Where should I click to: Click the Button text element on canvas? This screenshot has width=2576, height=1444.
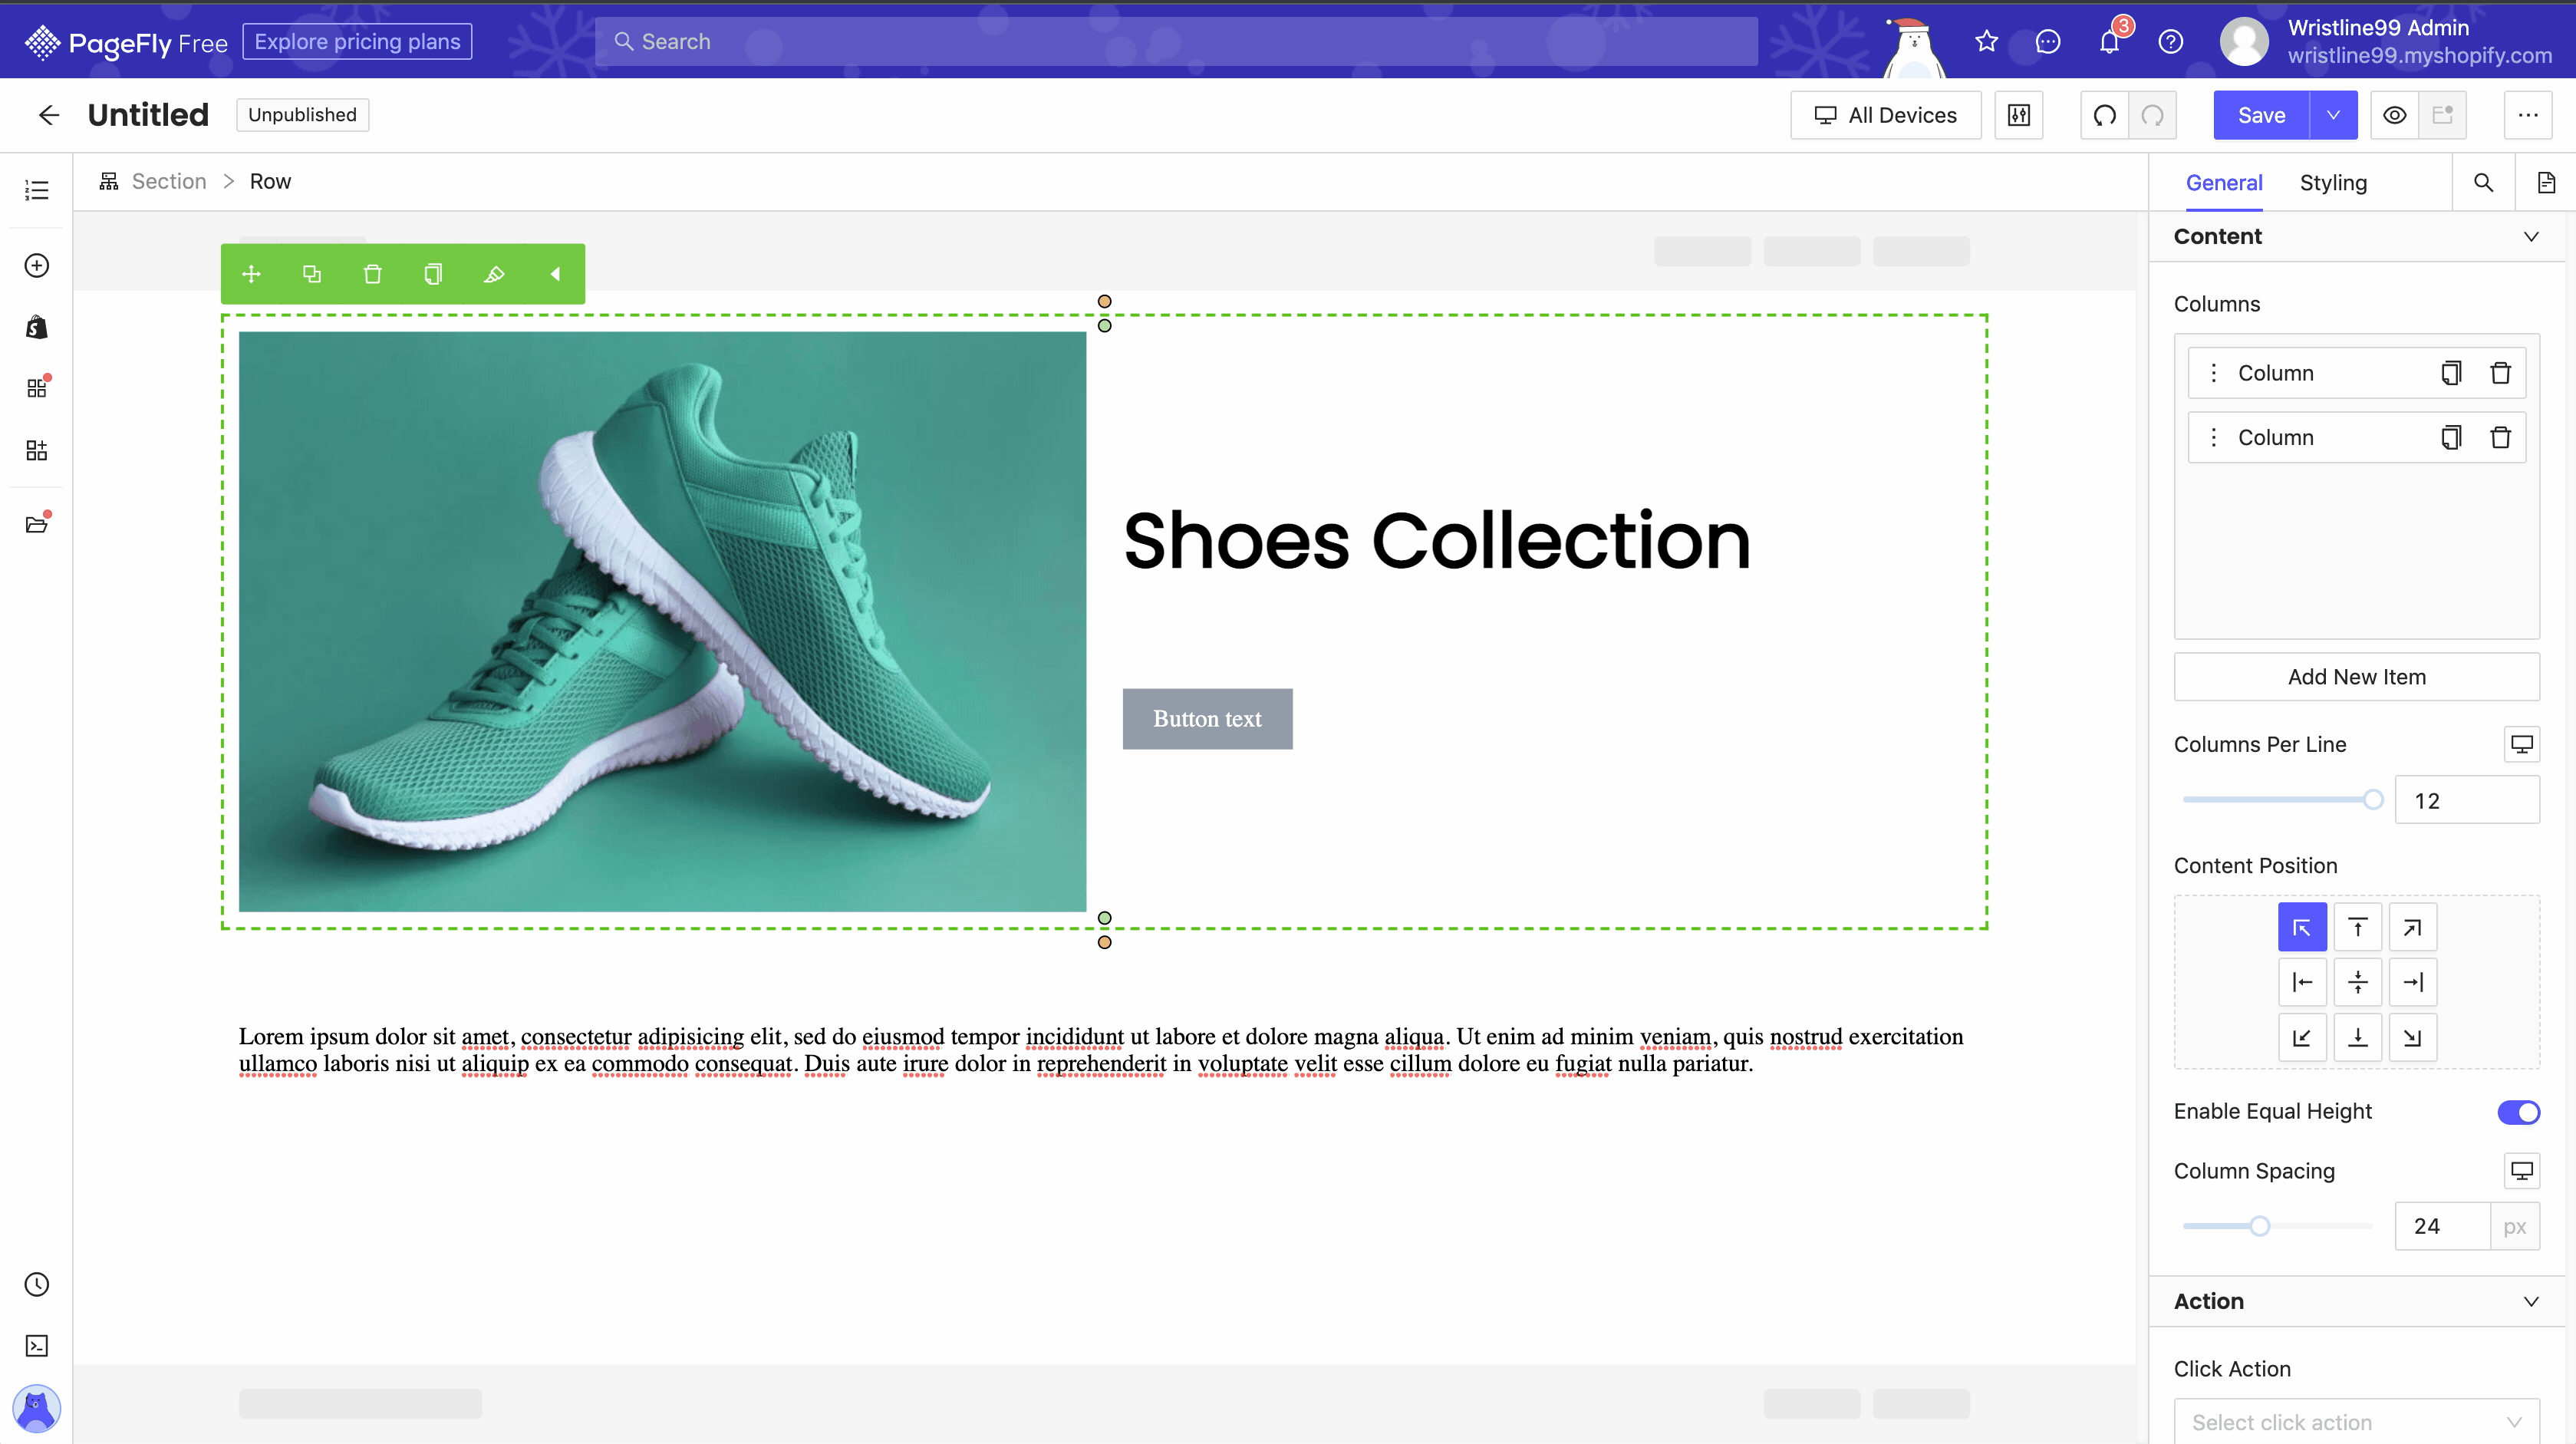(1207, 719)
